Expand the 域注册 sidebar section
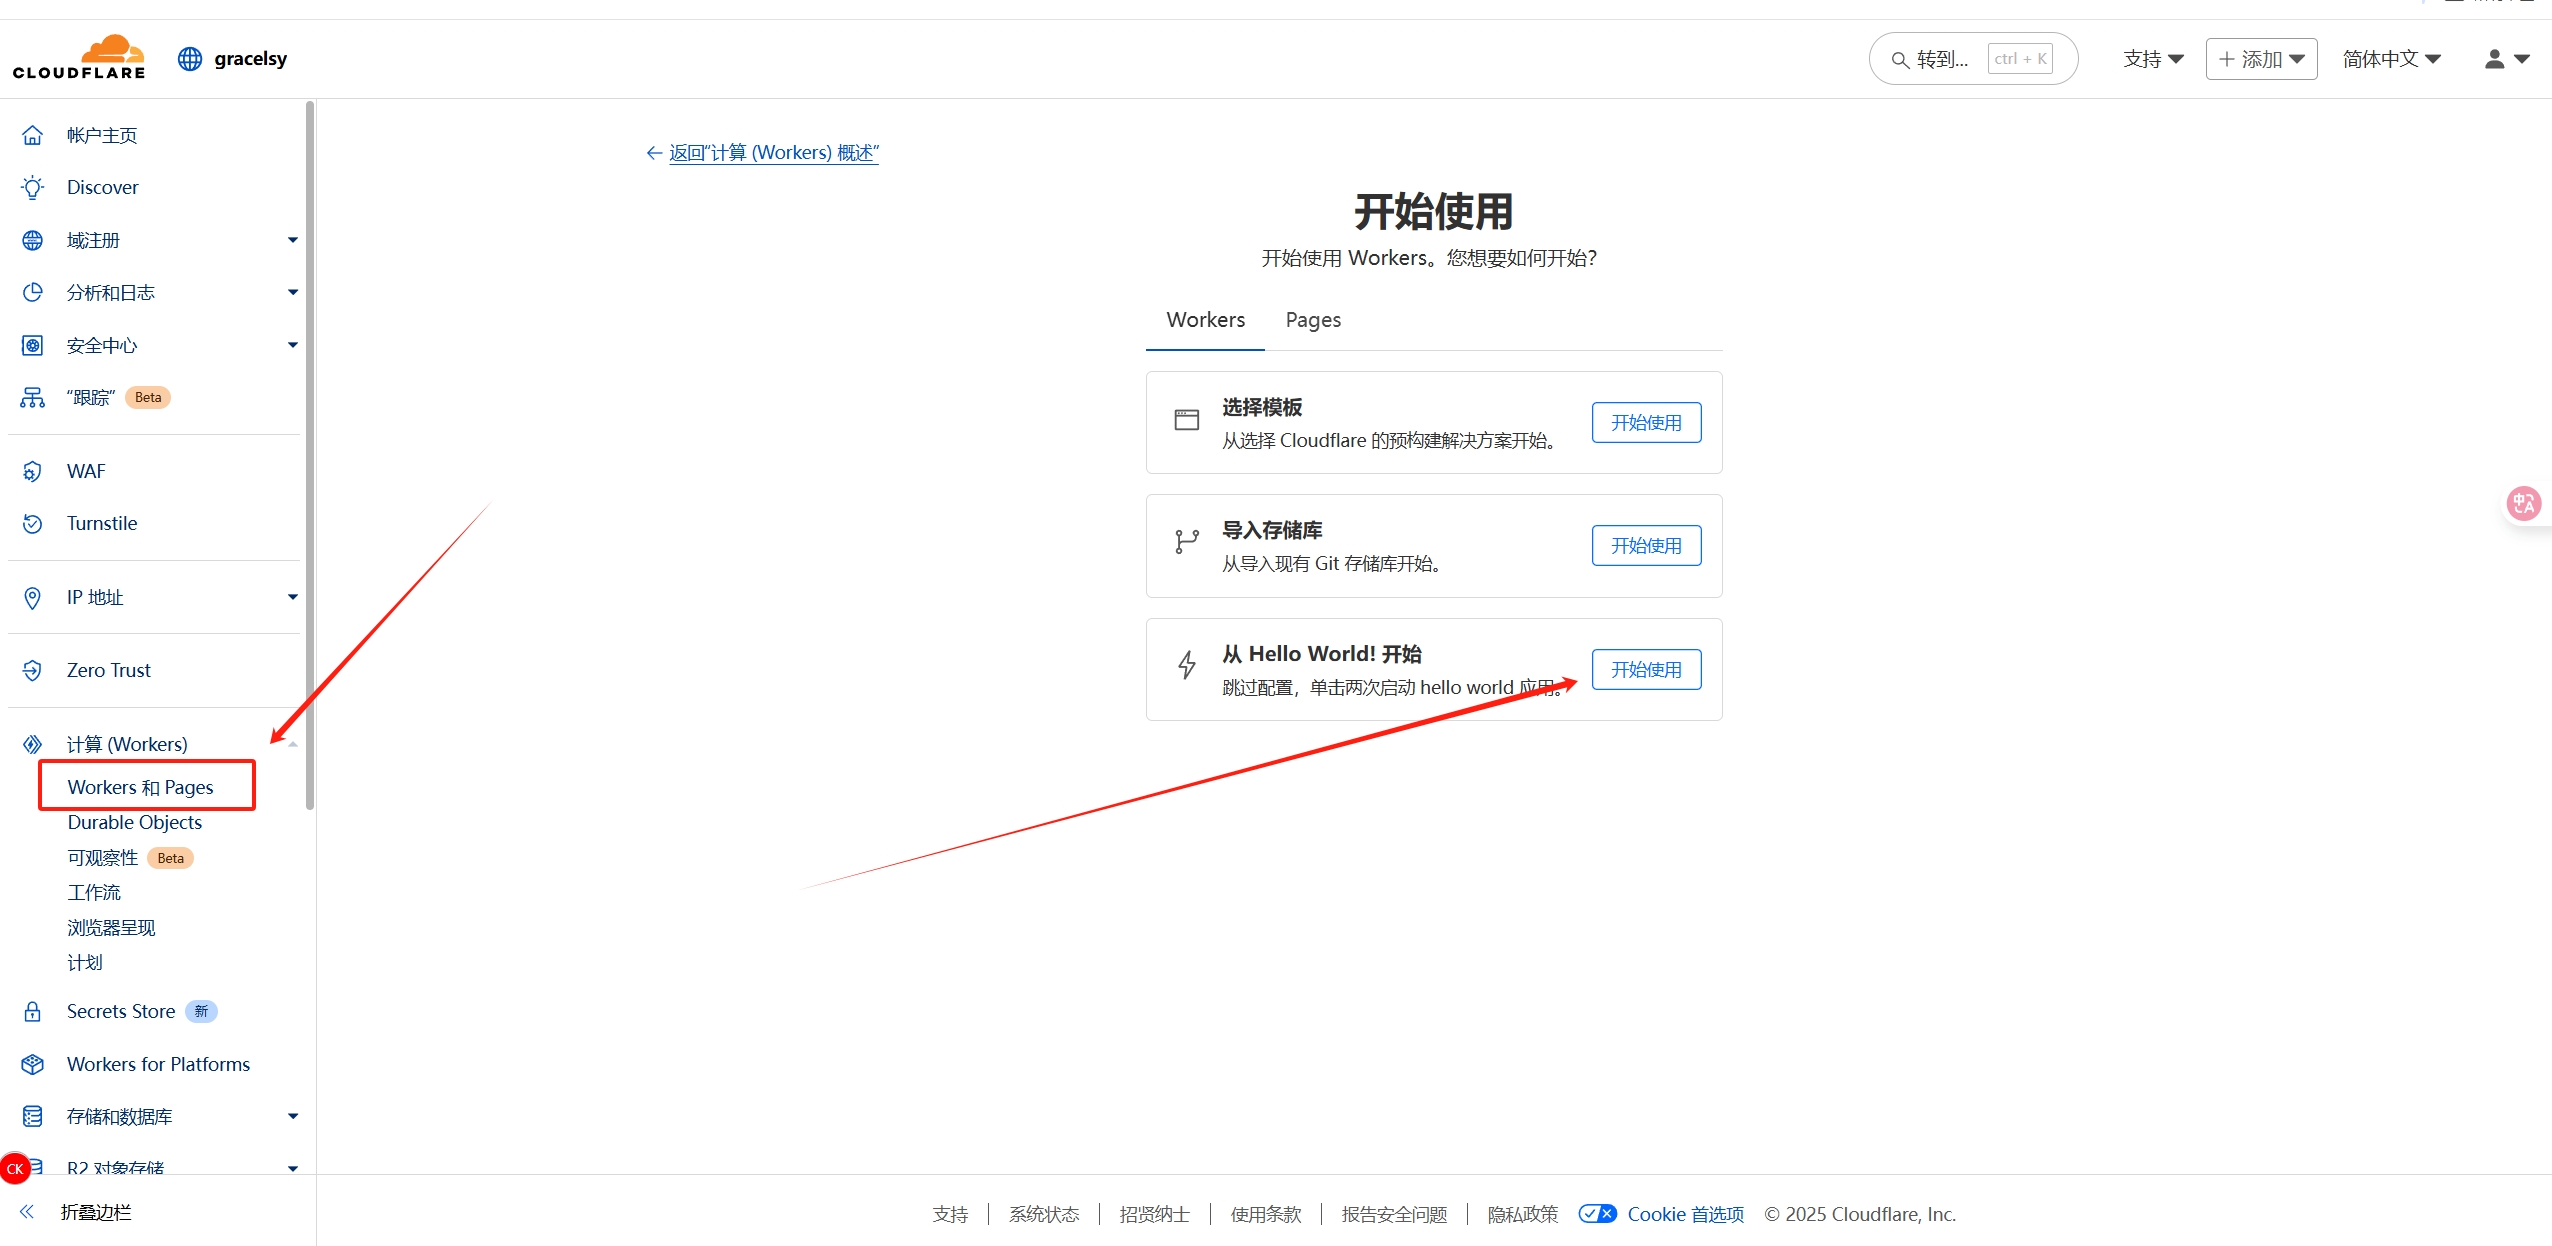Image resolution: width=2552 pixels, height=1246 pixels. point(292,240)
